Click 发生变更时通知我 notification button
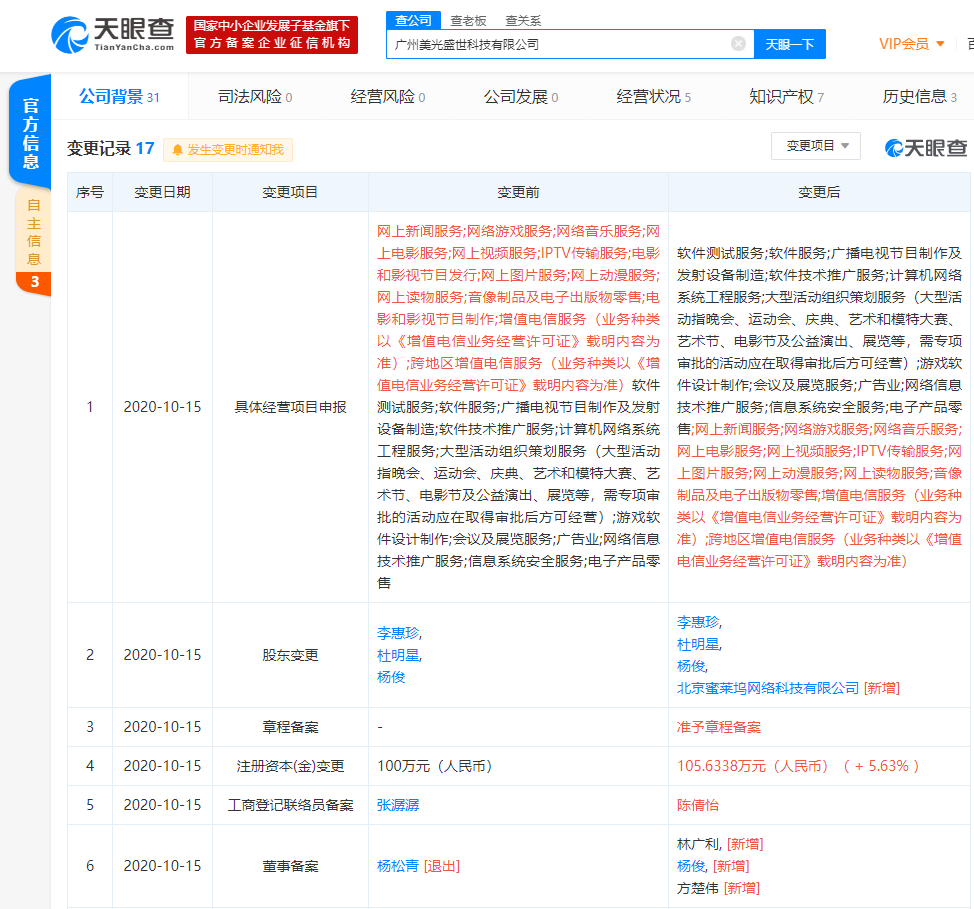Viewport: 974px width, 909px height. pos(228,150)
